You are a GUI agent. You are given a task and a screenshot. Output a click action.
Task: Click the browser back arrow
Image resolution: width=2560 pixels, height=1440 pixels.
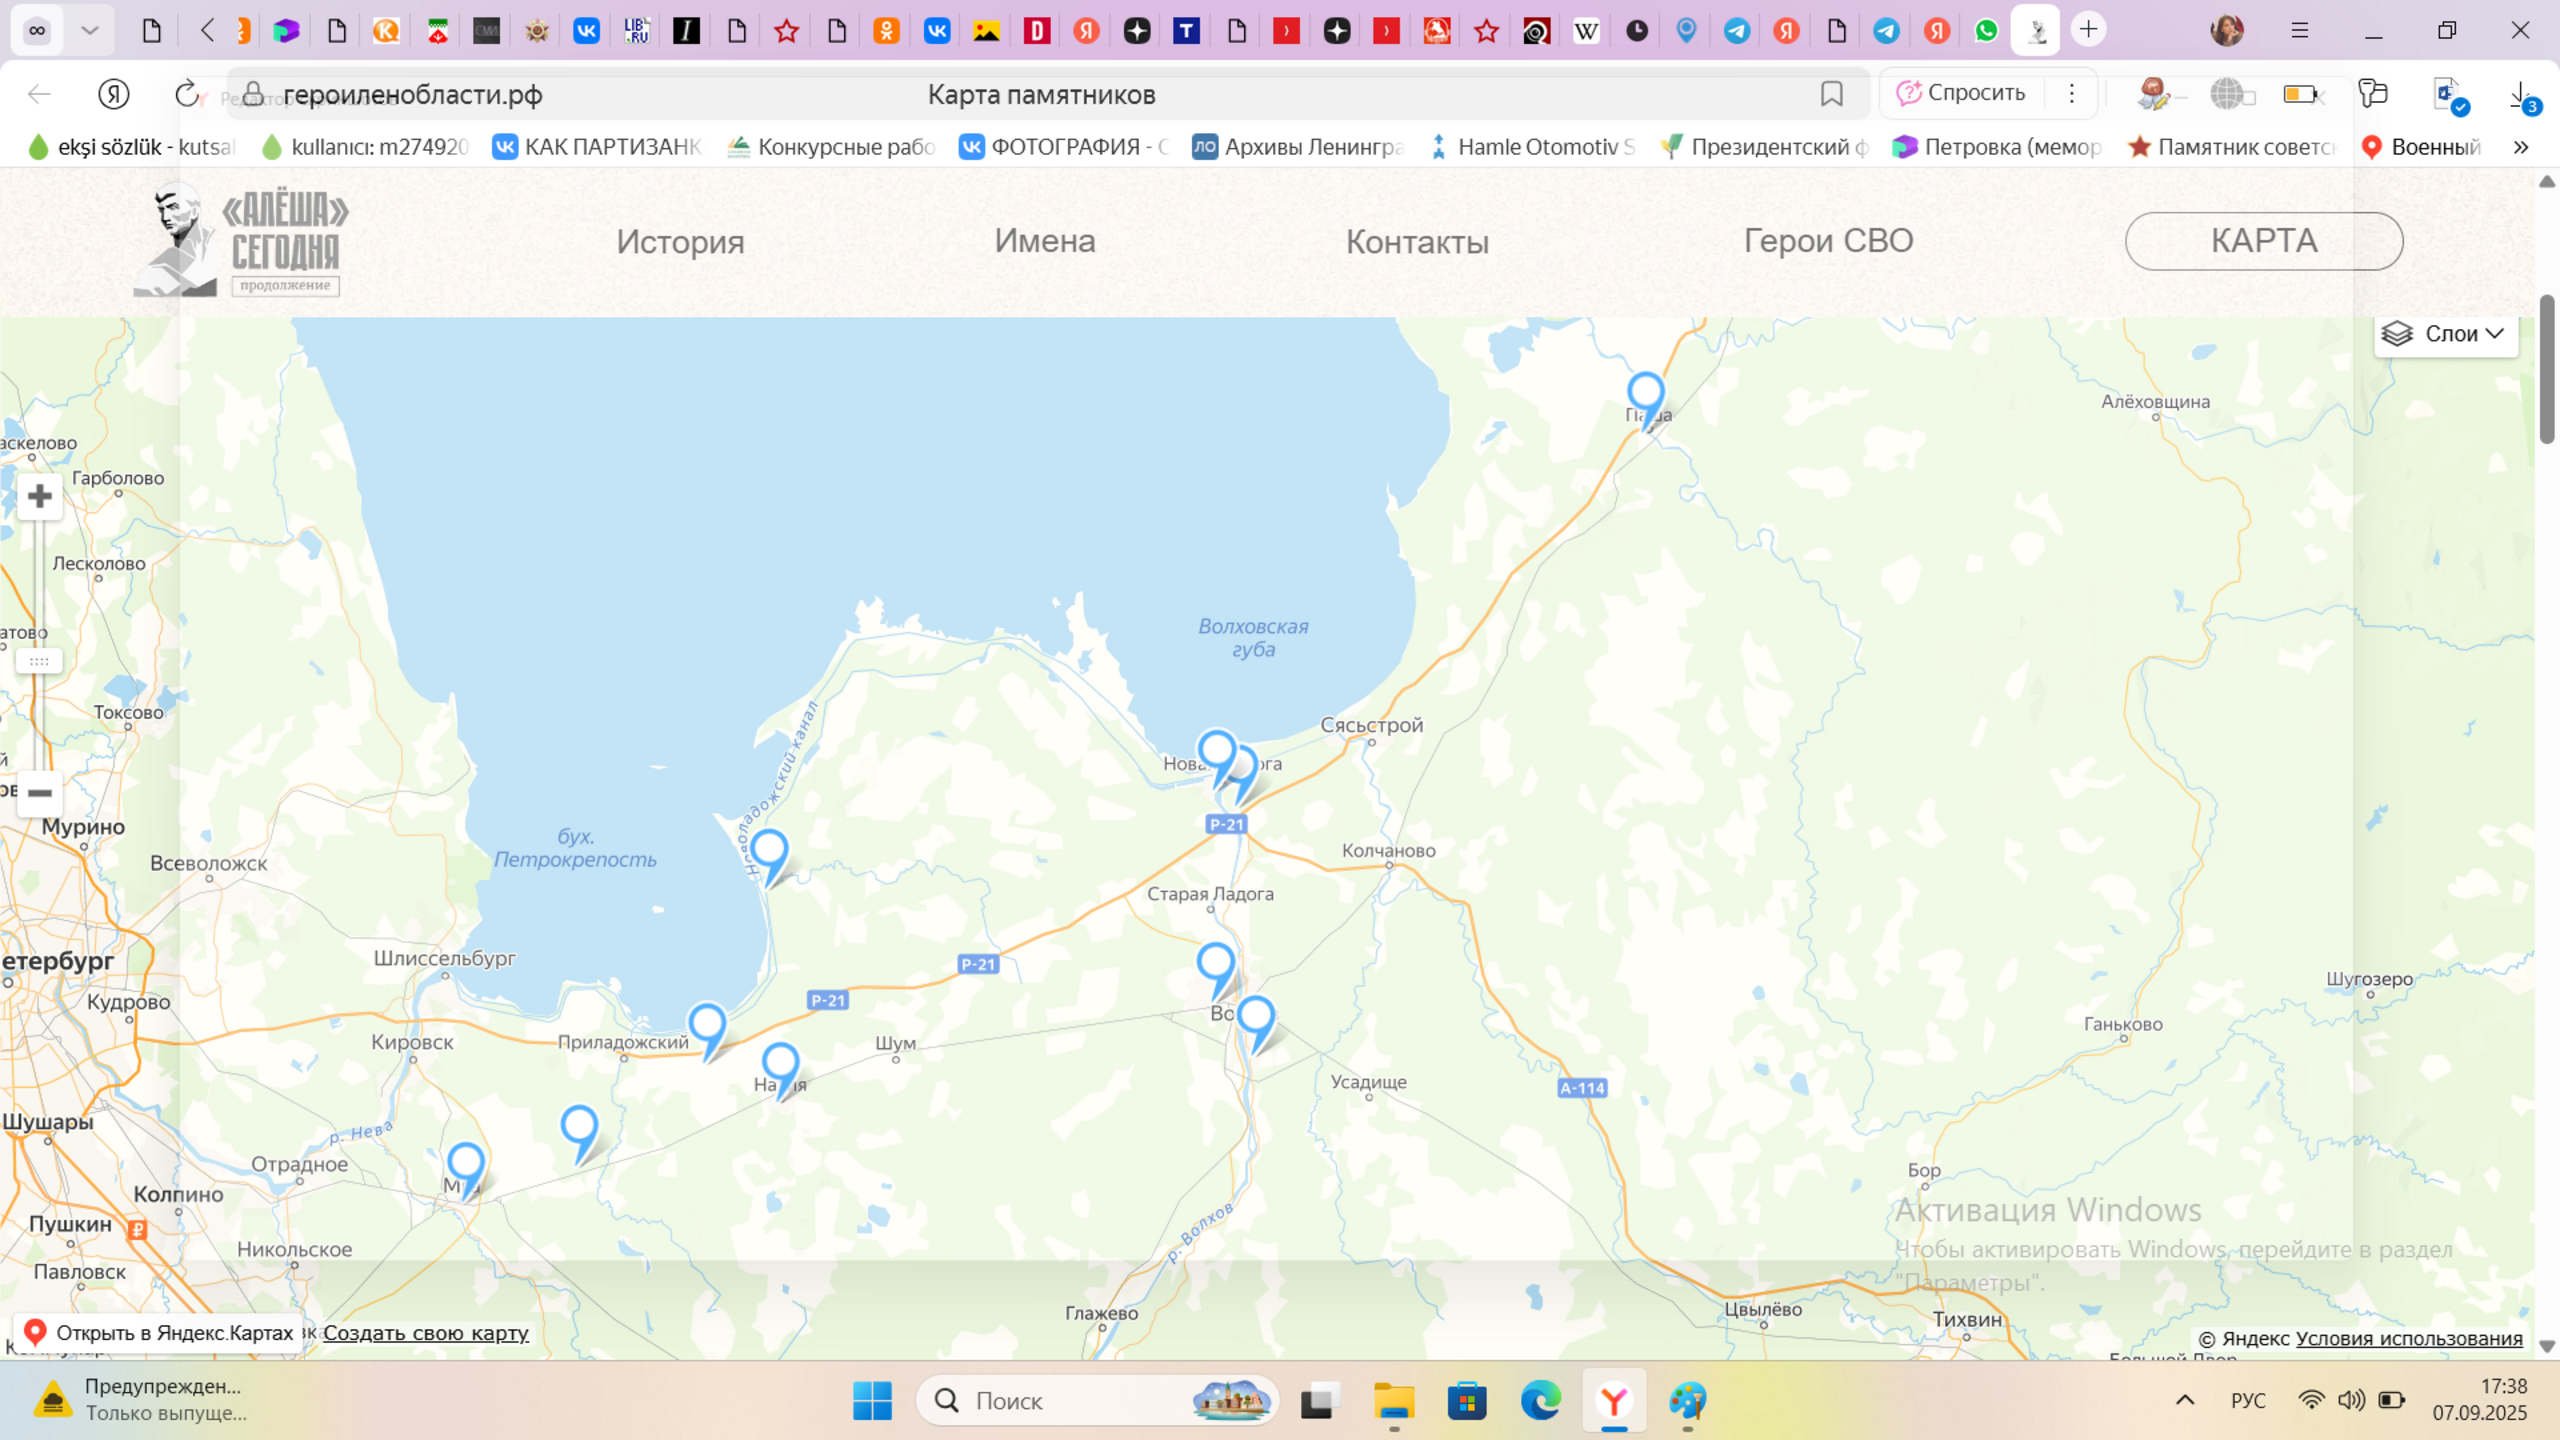(x=39, y=94)
